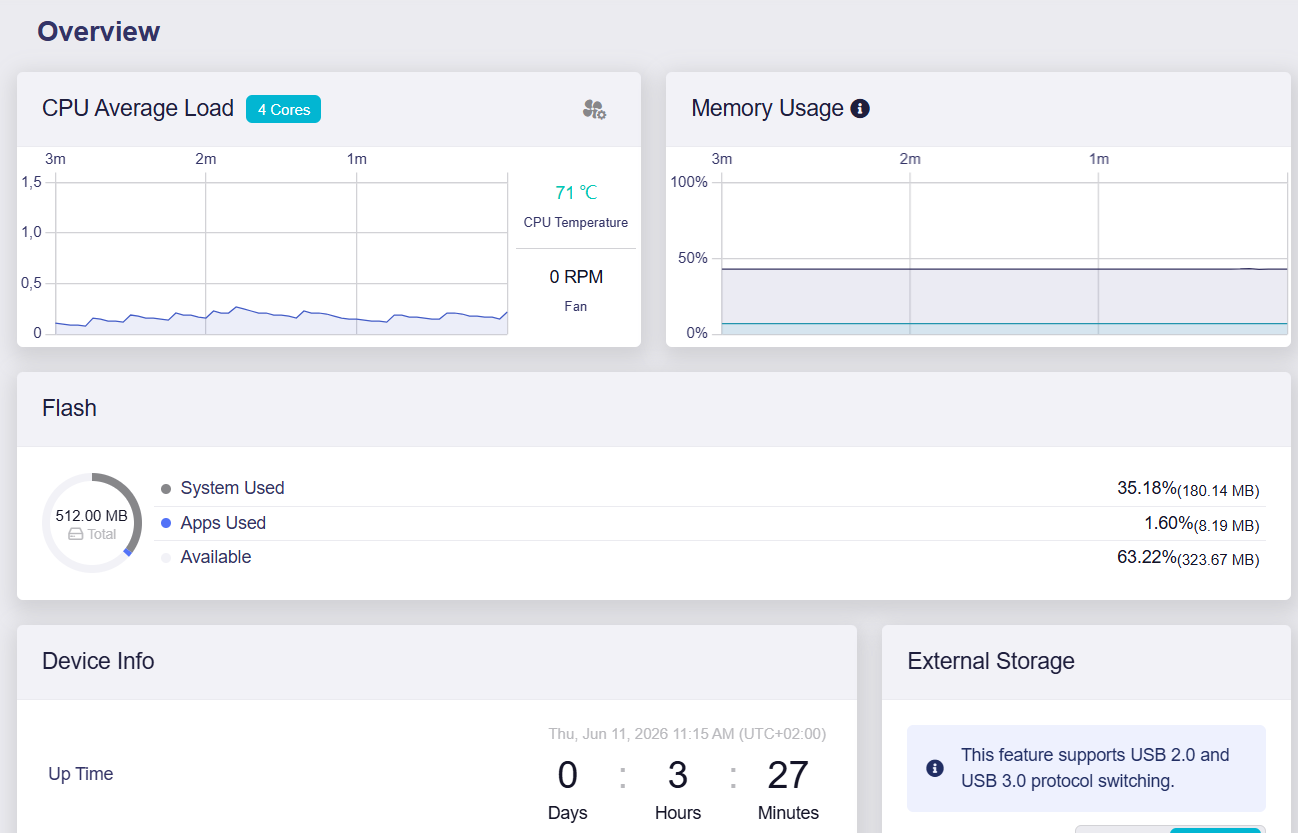The height and width of the screenshot is (833, 1298).
Task: Click the info icon in External Storage notice
Action: pos(935,768)
